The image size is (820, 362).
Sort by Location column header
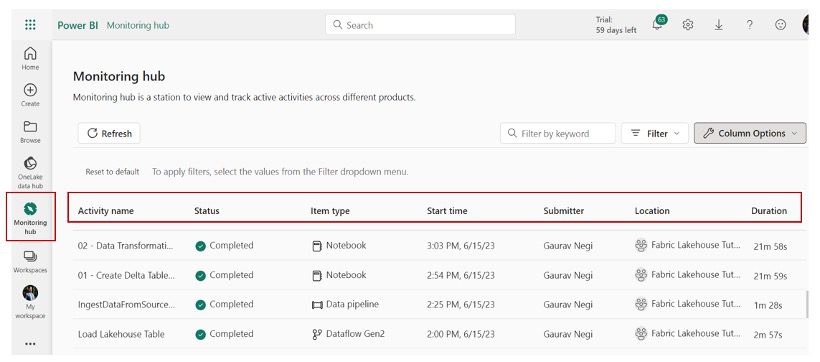pos(652,211)
